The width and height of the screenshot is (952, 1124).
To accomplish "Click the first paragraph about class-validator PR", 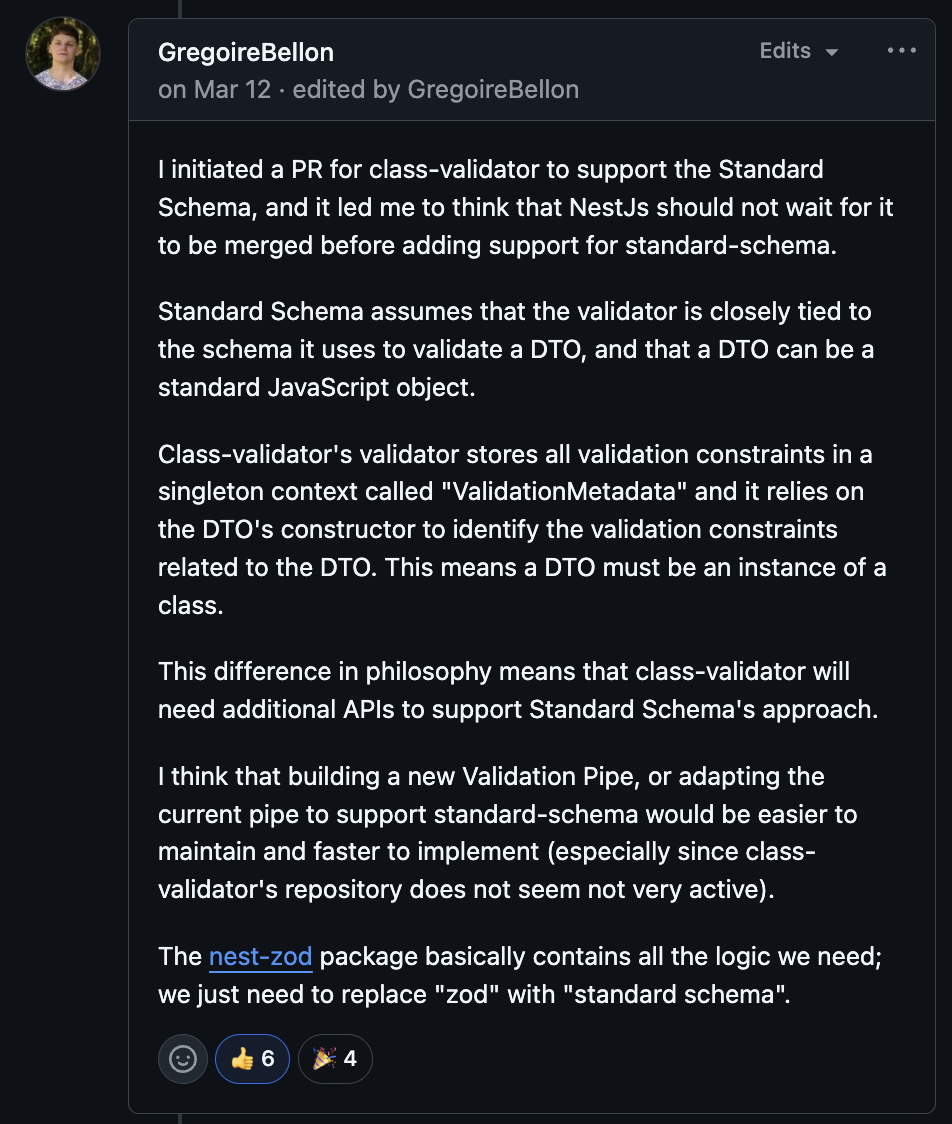I will pos(525,207).
